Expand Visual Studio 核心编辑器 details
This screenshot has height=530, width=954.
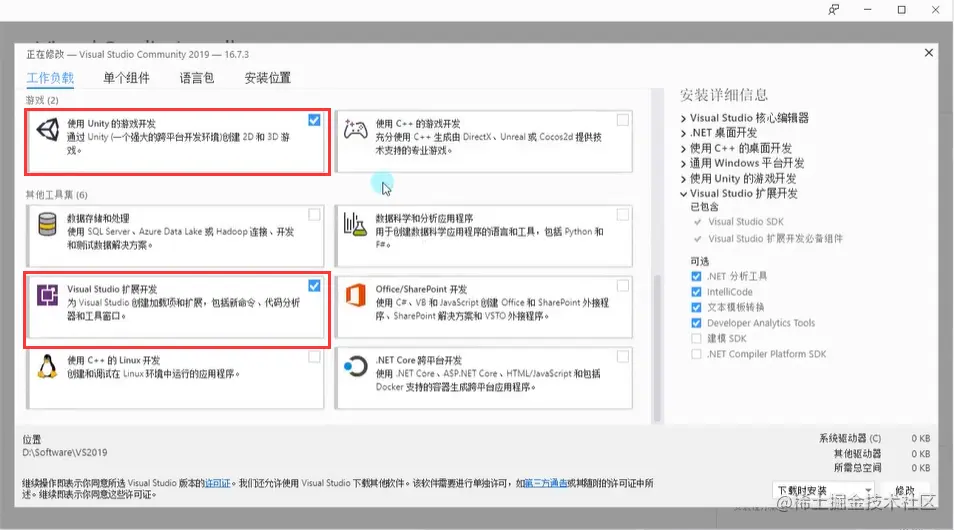click(683, 119)
